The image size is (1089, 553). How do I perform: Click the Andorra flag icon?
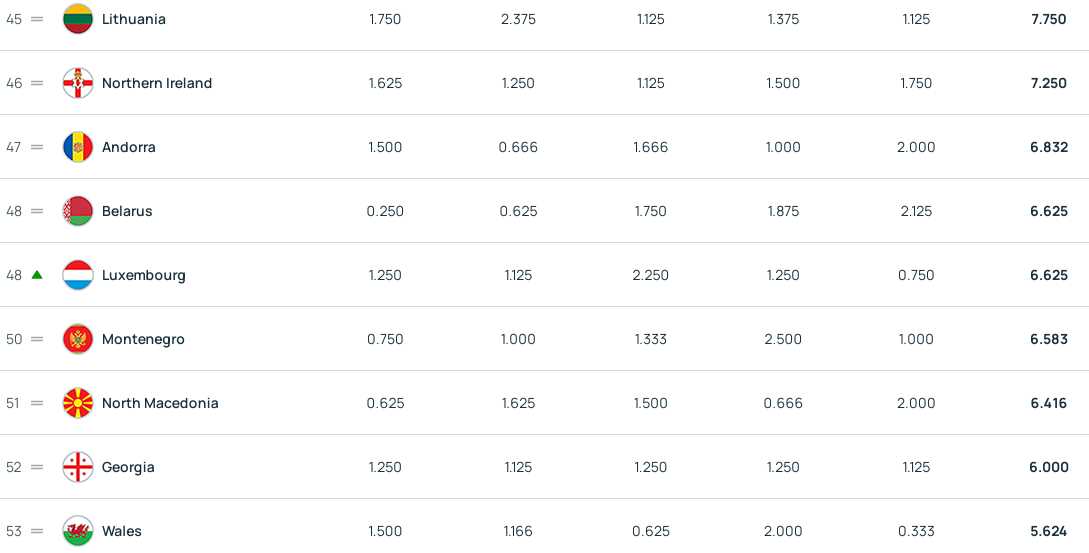pyautogui.click(x=78, y=147)
